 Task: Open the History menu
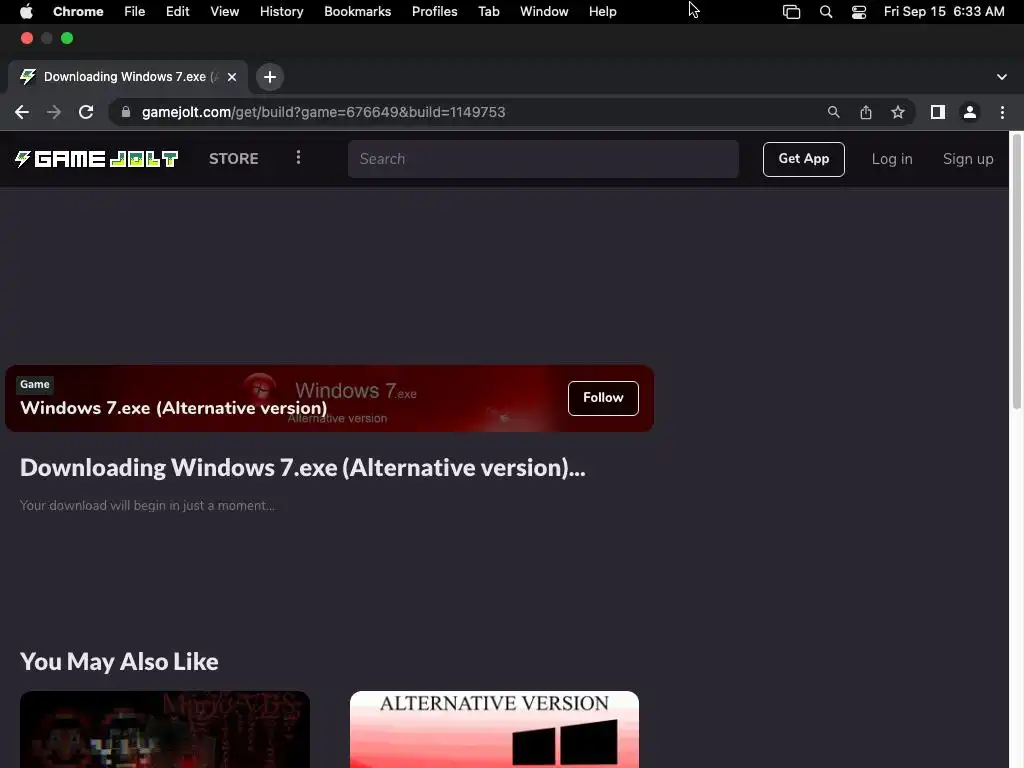pyautogui.click(x=281, y=12)
